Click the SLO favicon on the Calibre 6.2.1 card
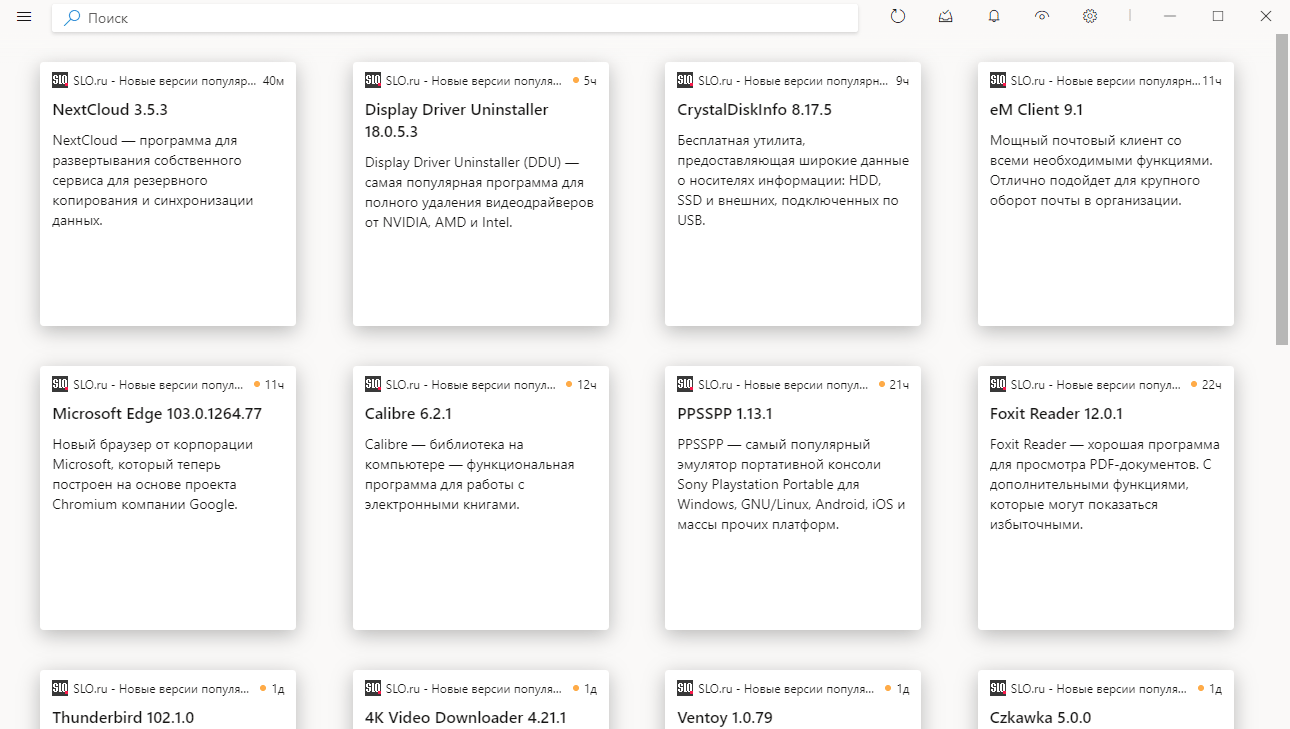1290x729 pixels. [373, 384]
